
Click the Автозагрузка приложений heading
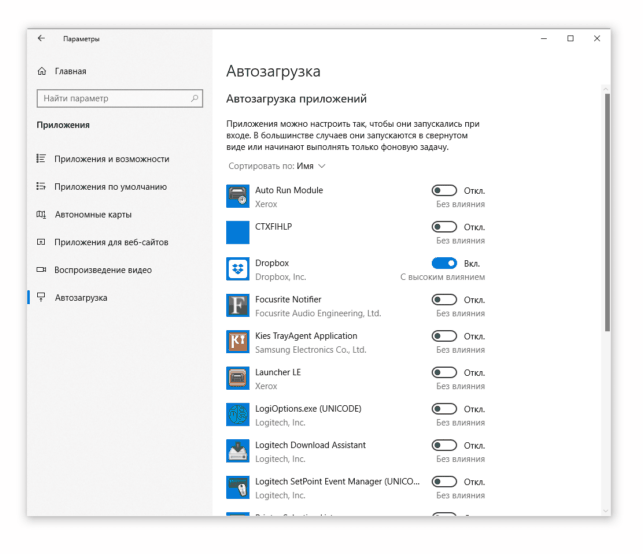point(296,99)
